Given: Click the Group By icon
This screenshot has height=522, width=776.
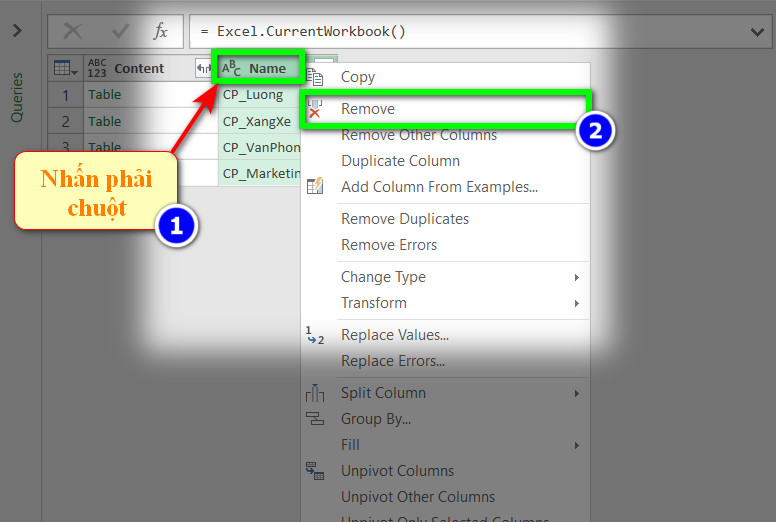Looking at the screenshot, I should pyautogui.click(x=315, y=419).
